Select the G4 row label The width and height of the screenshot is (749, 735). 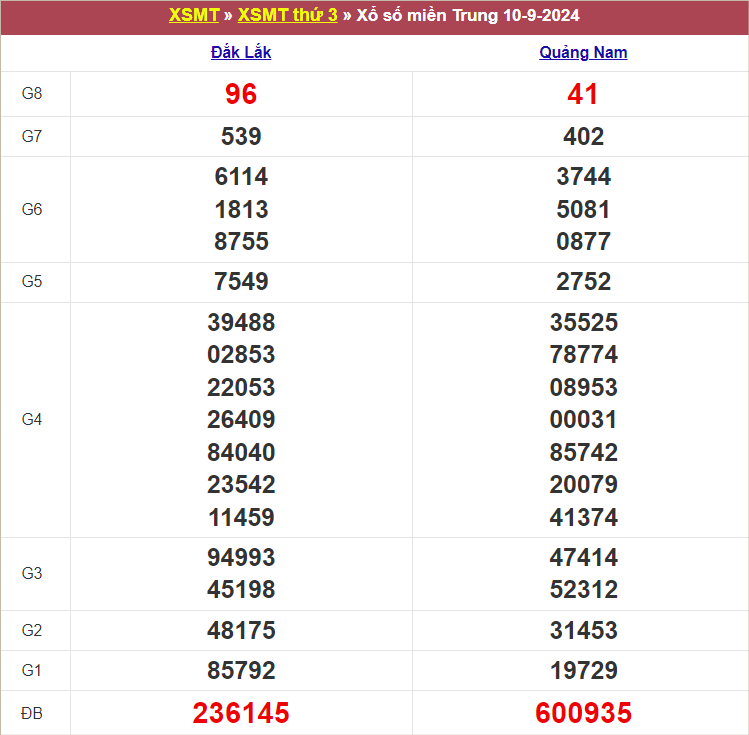pos(32,420)
